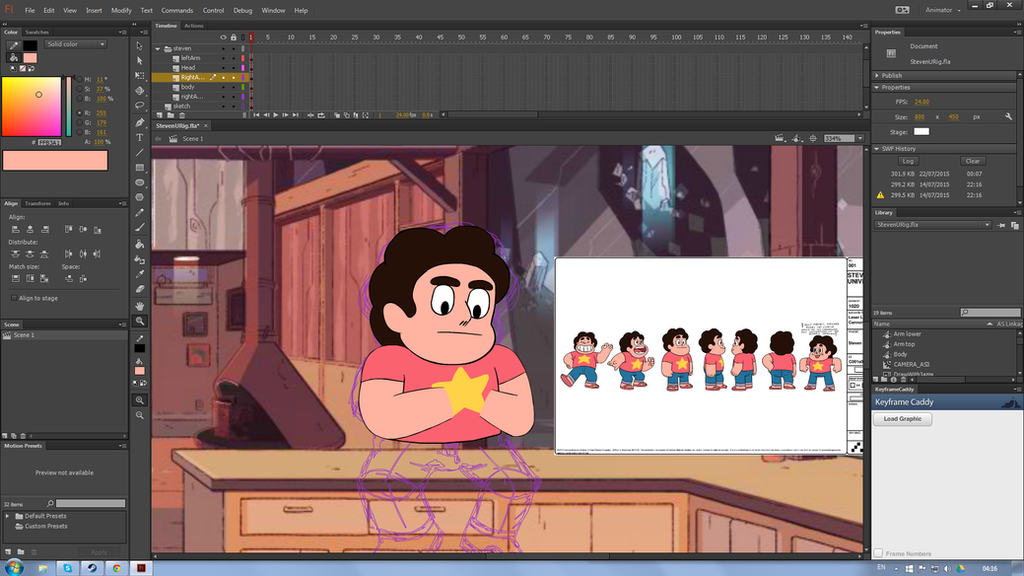Click the Log button in SWF History
Viewport: 1024px width, 576px height.
pyautogui.click(x=908, y=161)
